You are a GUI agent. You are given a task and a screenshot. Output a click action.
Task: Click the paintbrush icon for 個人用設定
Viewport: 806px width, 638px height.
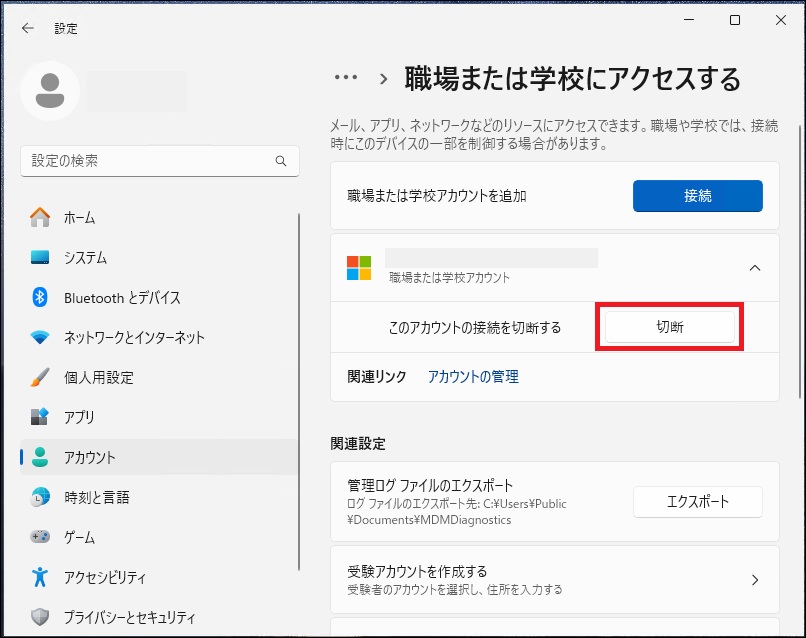coord(40,377)
